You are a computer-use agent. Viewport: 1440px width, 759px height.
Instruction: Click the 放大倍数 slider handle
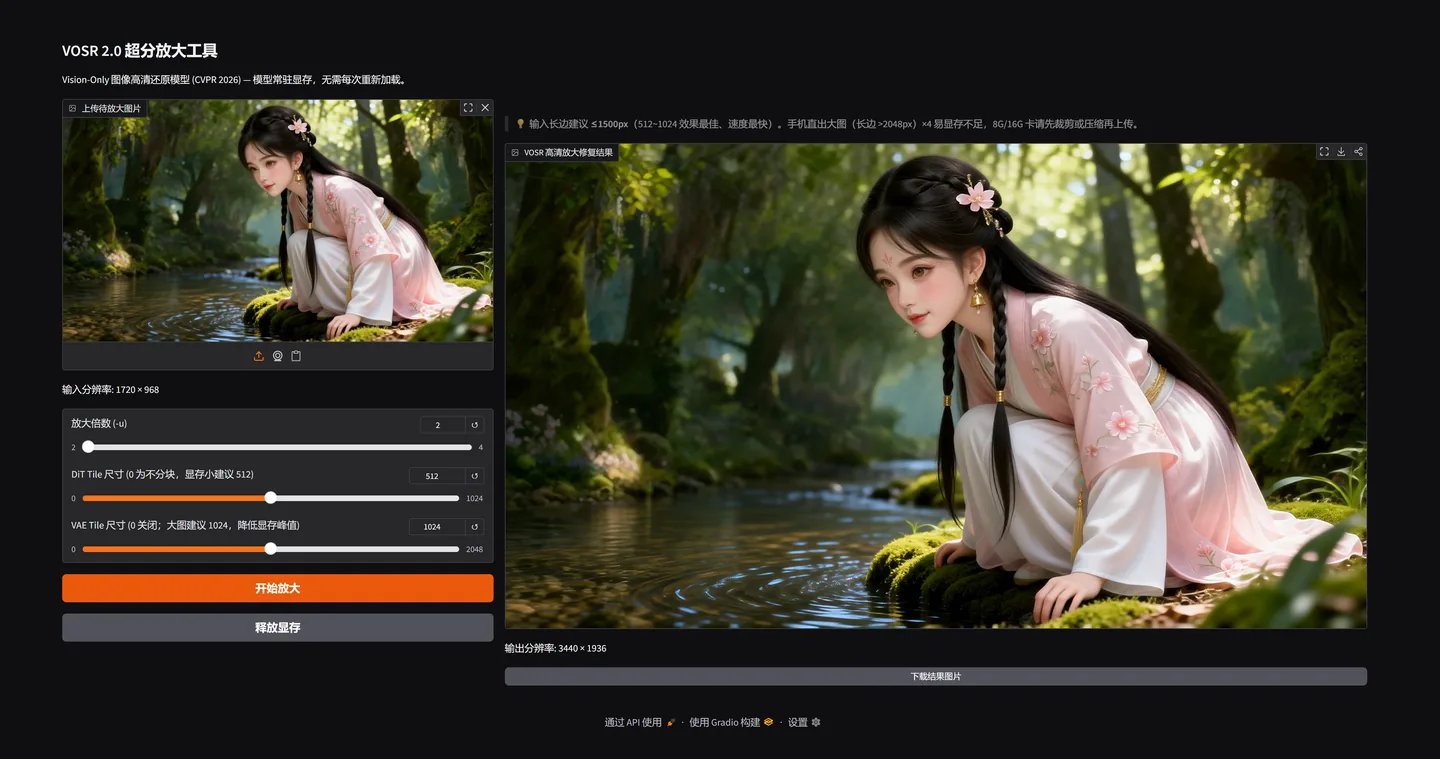[88, 447]
